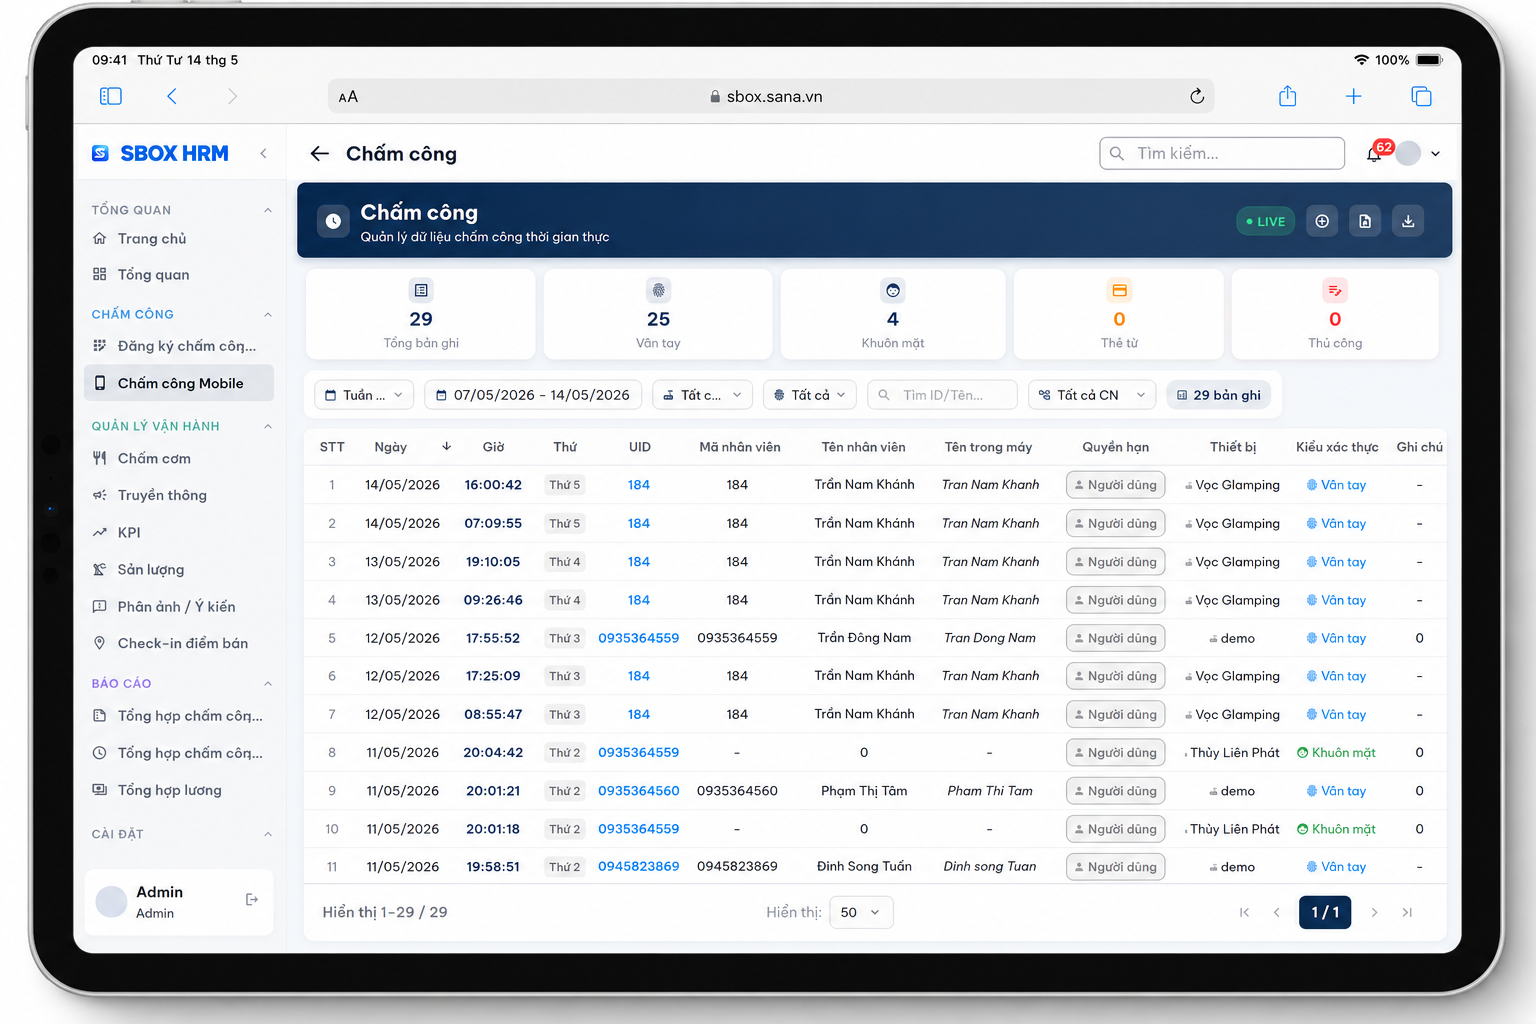
Task: Click the document export icon in header
Action: click(1365, 221)
